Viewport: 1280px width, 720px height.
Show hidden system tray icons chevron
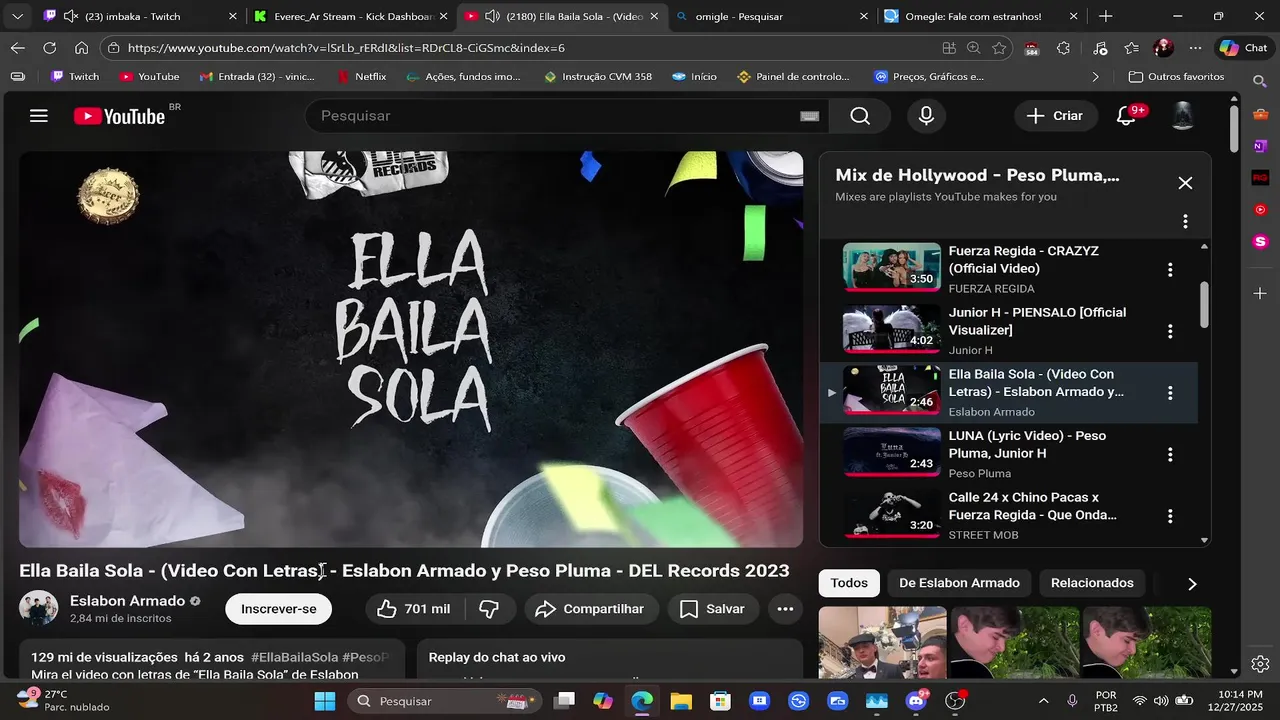point(1043,701)
